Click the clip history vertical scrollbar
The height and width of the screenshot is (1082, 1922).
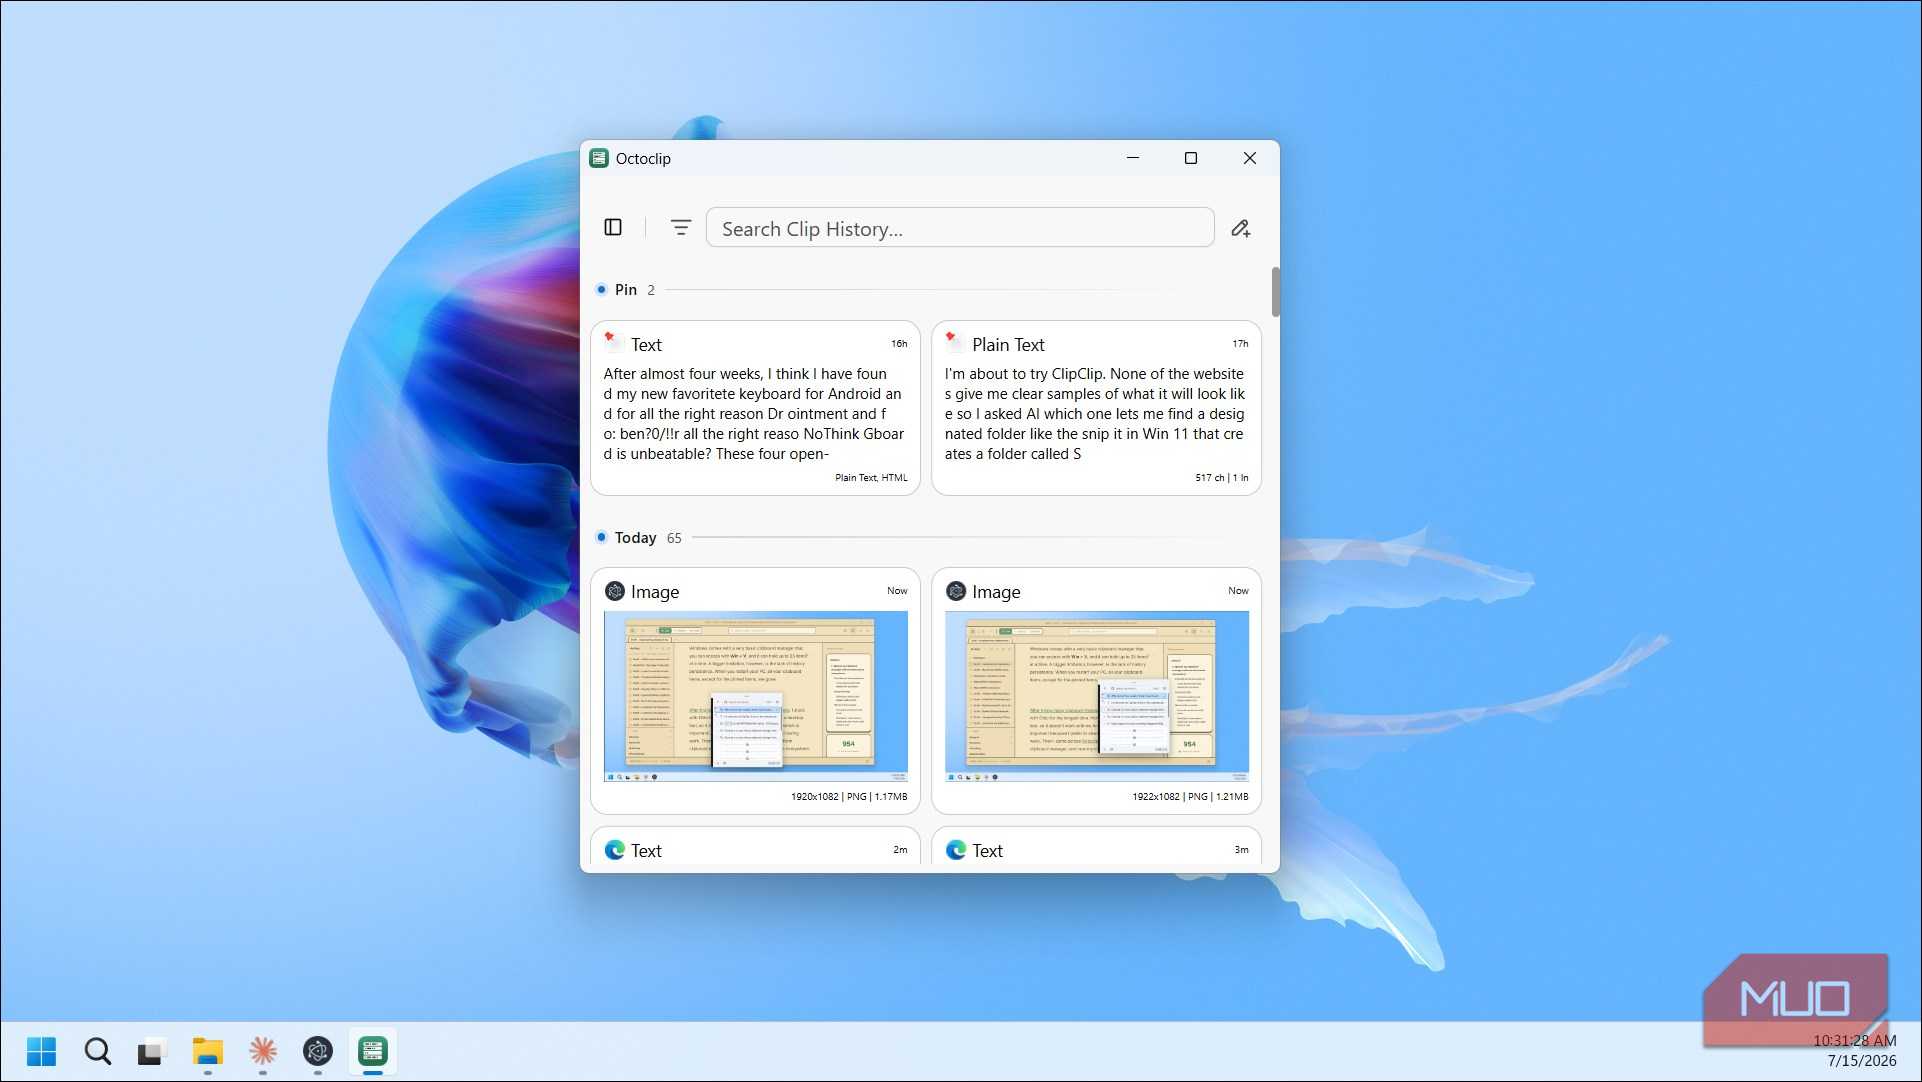(x=1275, y=292)
